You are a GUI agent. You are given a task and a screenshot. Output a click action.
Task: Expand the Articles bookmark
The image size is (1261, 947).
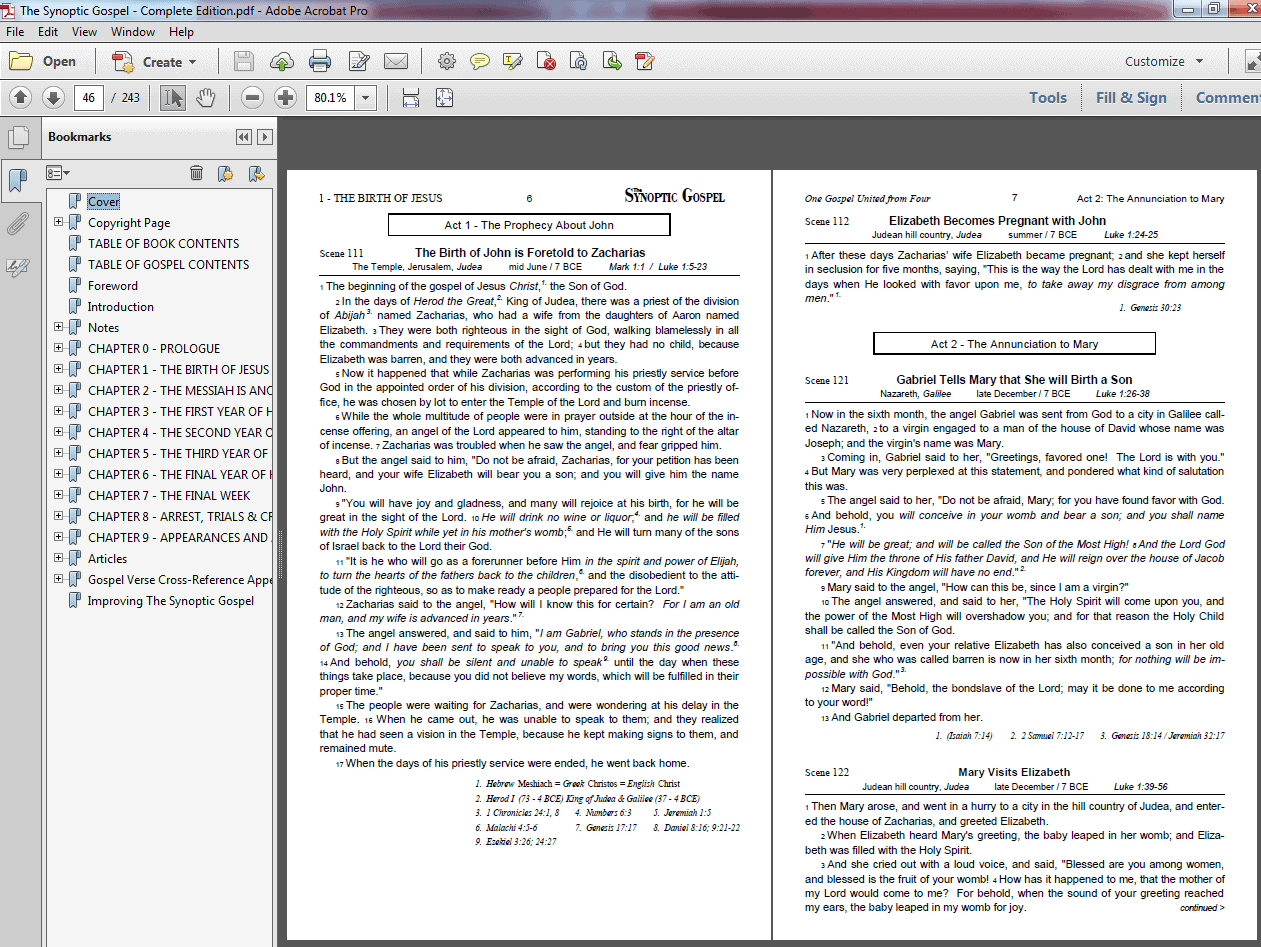pos(59,559)
